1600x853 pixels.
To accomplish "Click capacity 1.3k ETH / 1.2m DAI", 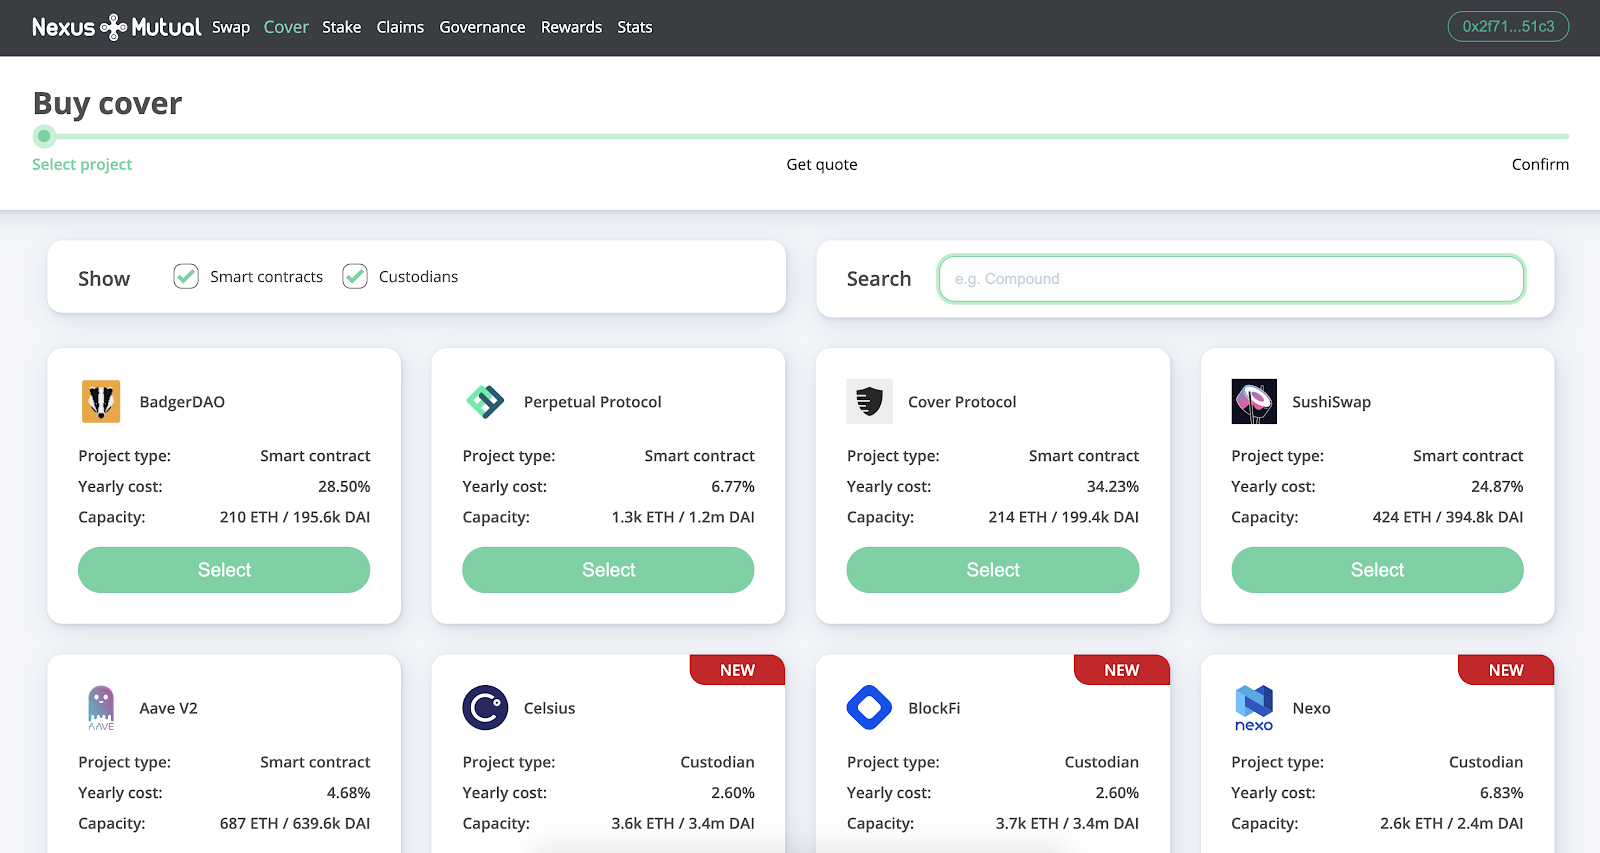I will [683, 517].
